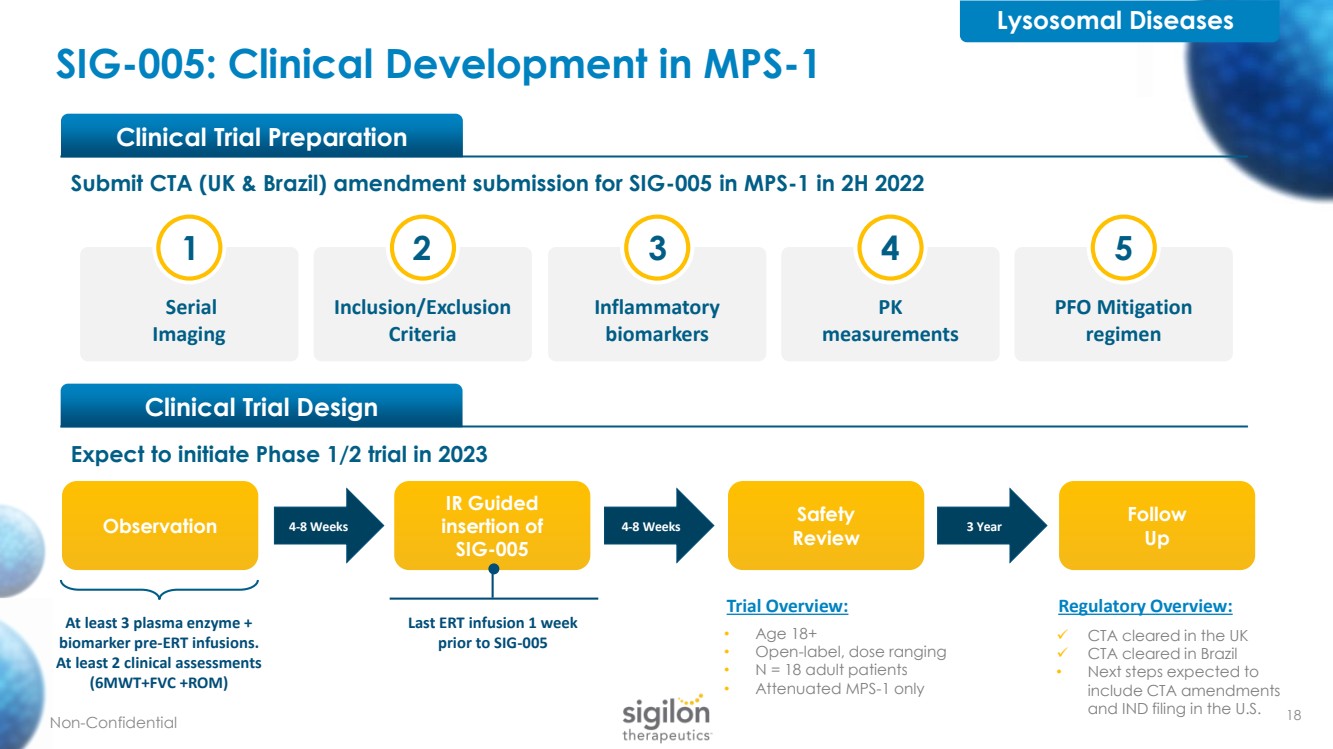The image size is (1333, 749).
Task: Click the Attenuated MPS-1 only bullet
Action: coord(840,689)
